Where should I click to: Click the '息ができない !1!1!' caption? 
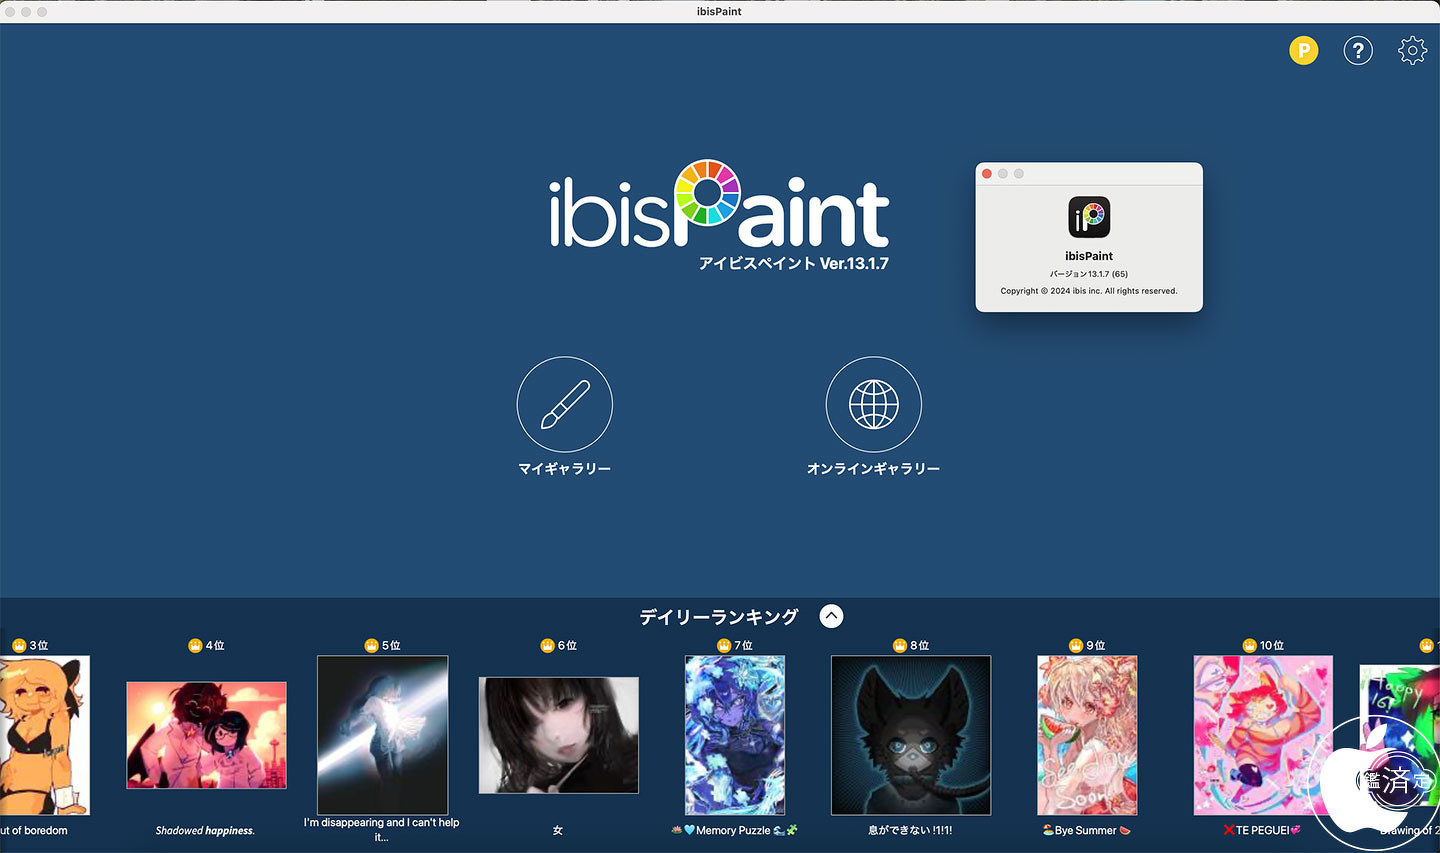pos(910,831)
